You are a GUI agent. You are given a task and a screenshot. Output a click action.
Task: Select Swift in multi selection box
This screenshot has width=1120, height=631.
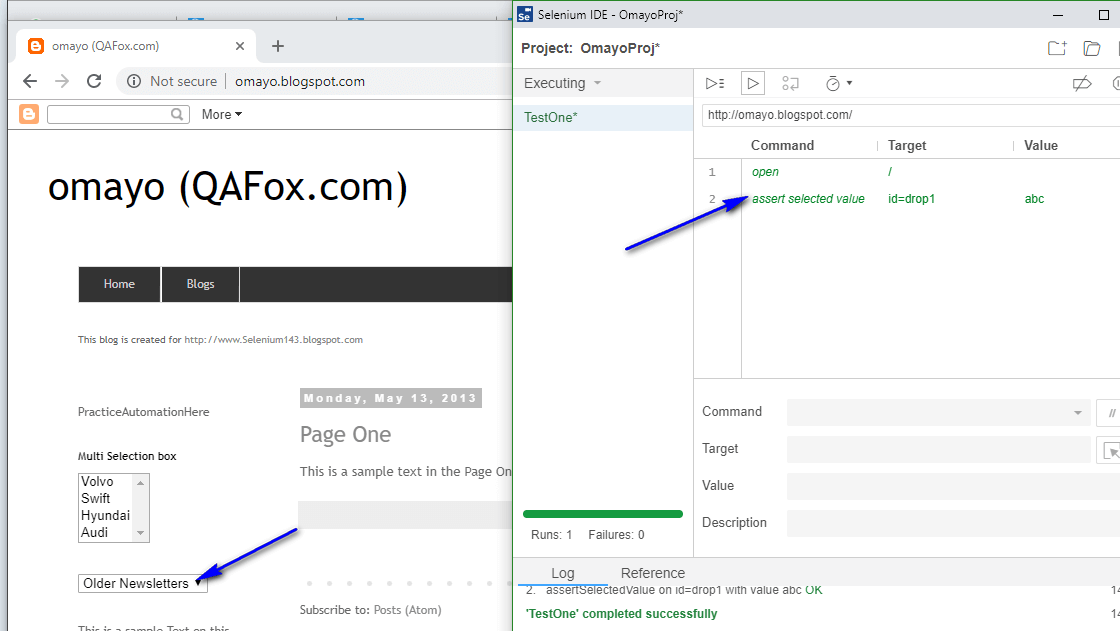[96, 499]
